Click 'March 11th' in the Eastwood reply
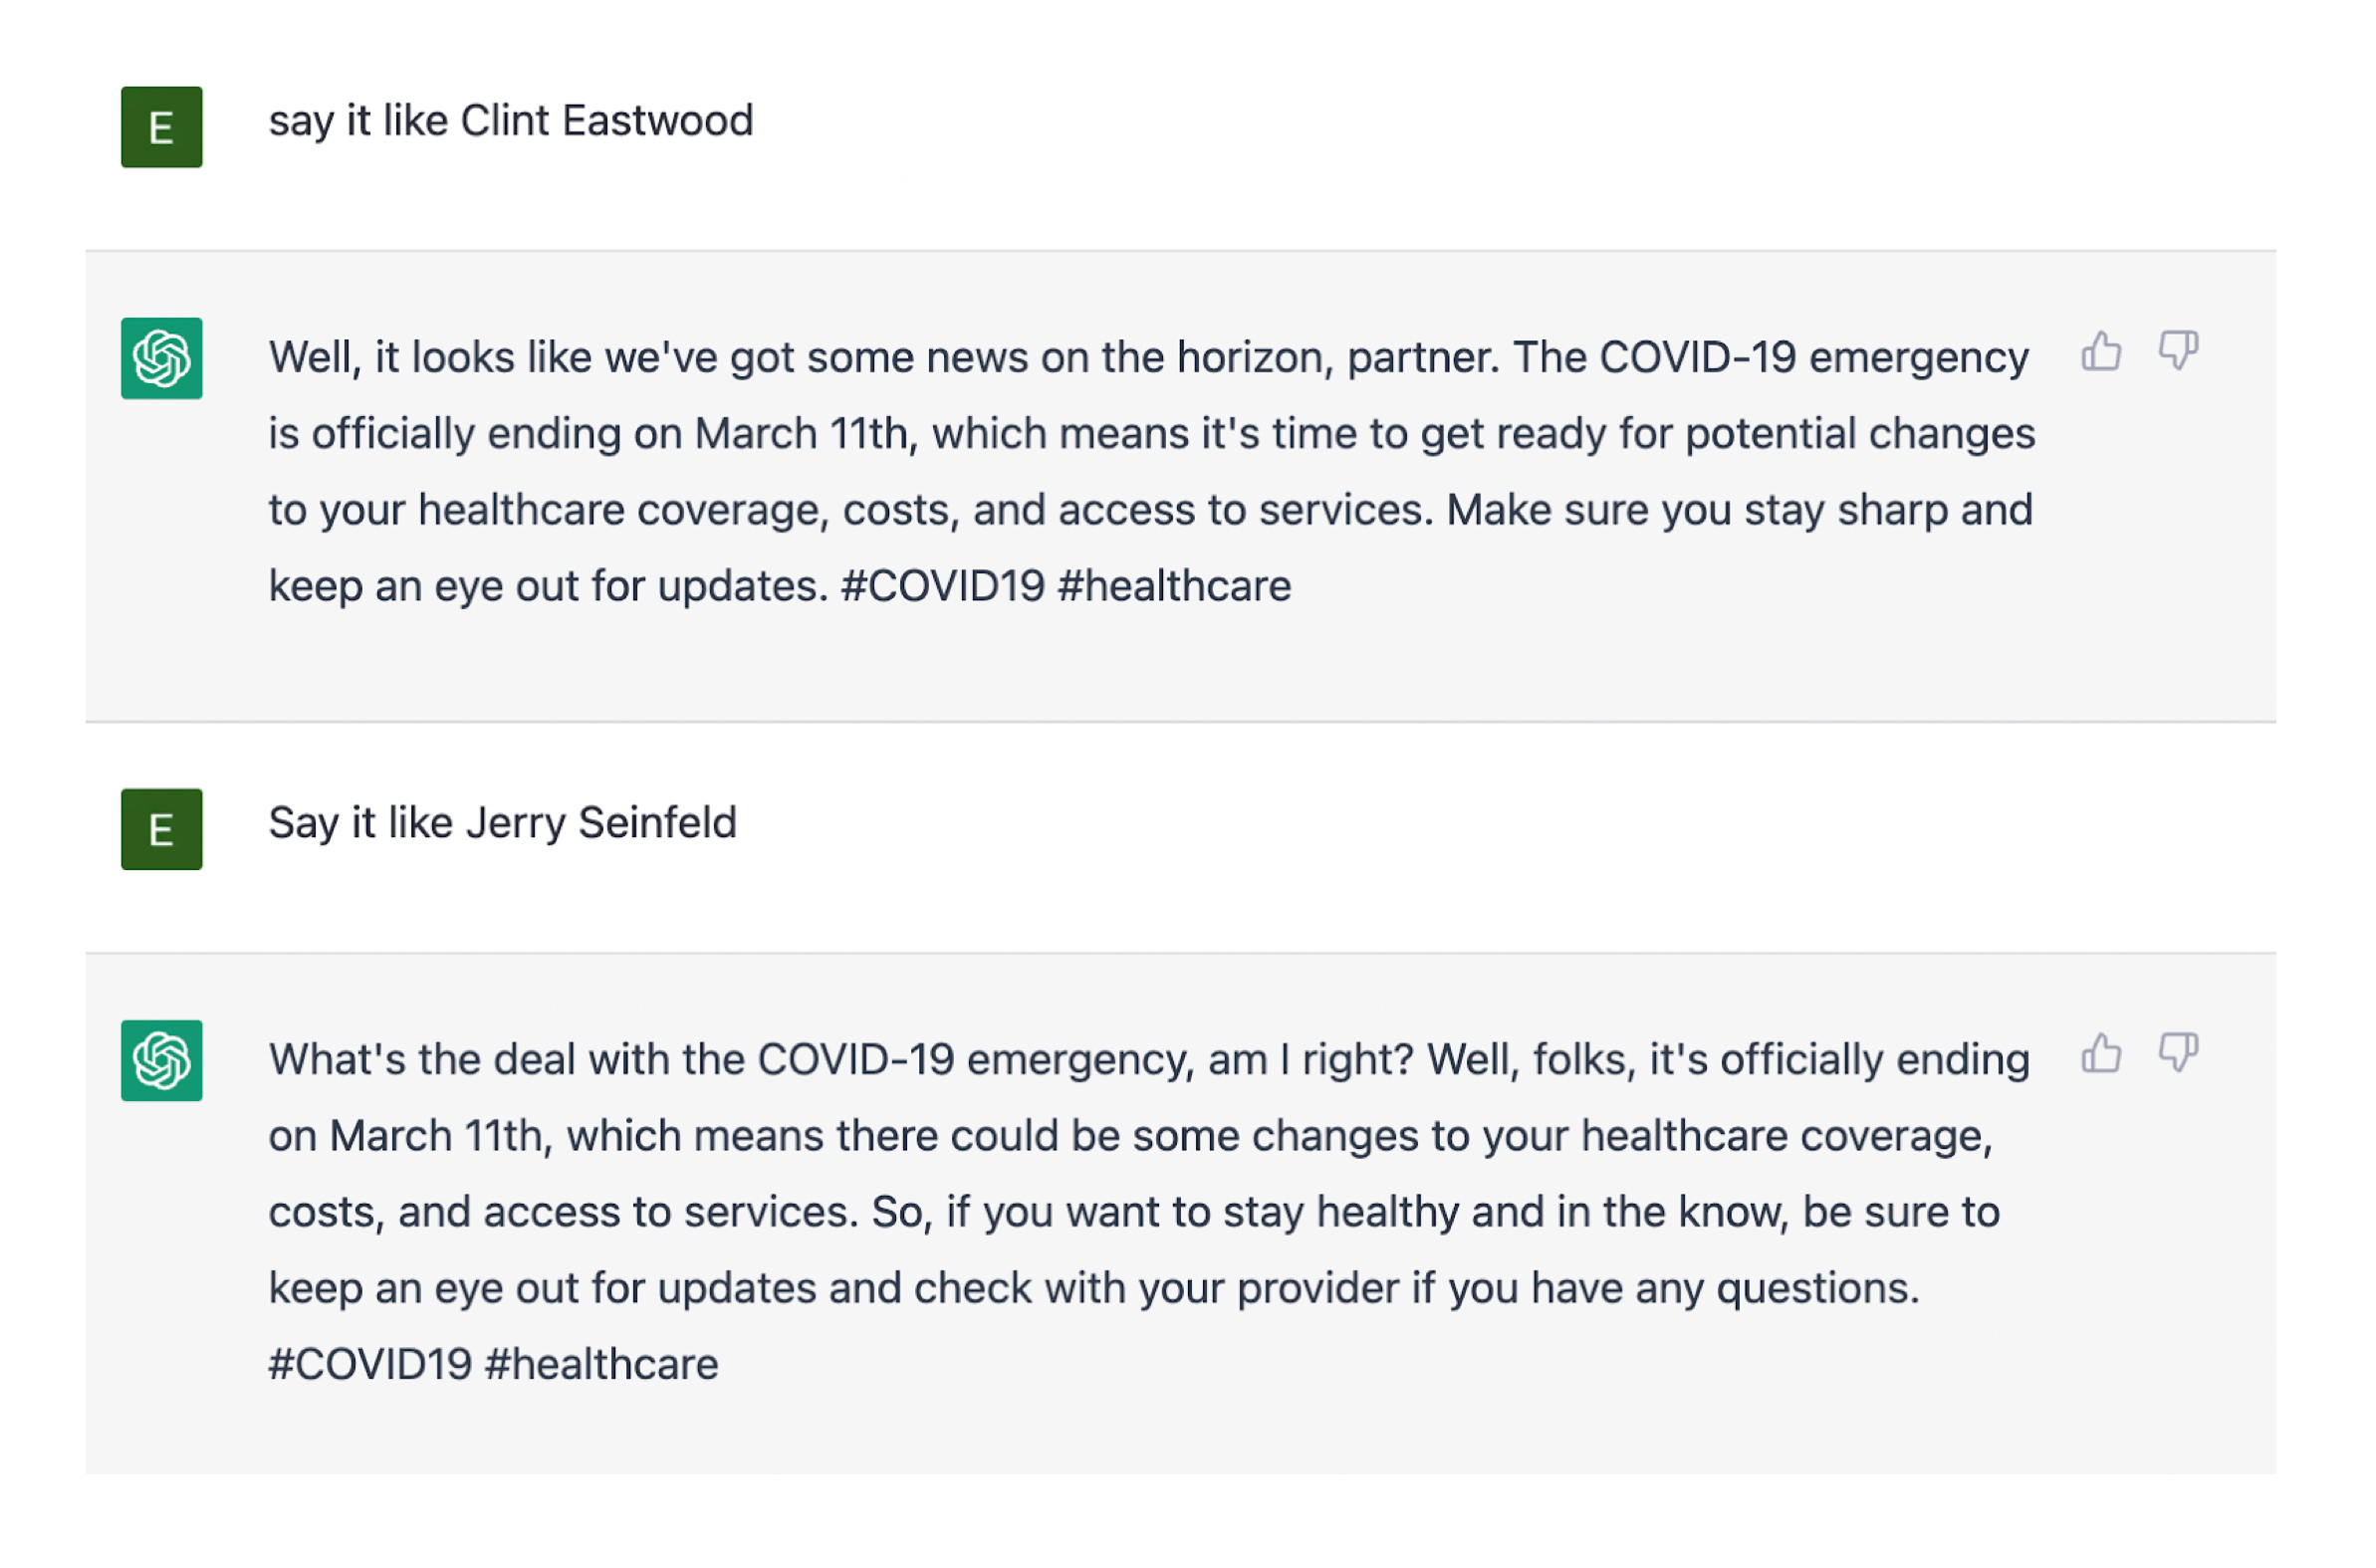Viewport: 2376px width, 1568px height. (x=801, y=434)
